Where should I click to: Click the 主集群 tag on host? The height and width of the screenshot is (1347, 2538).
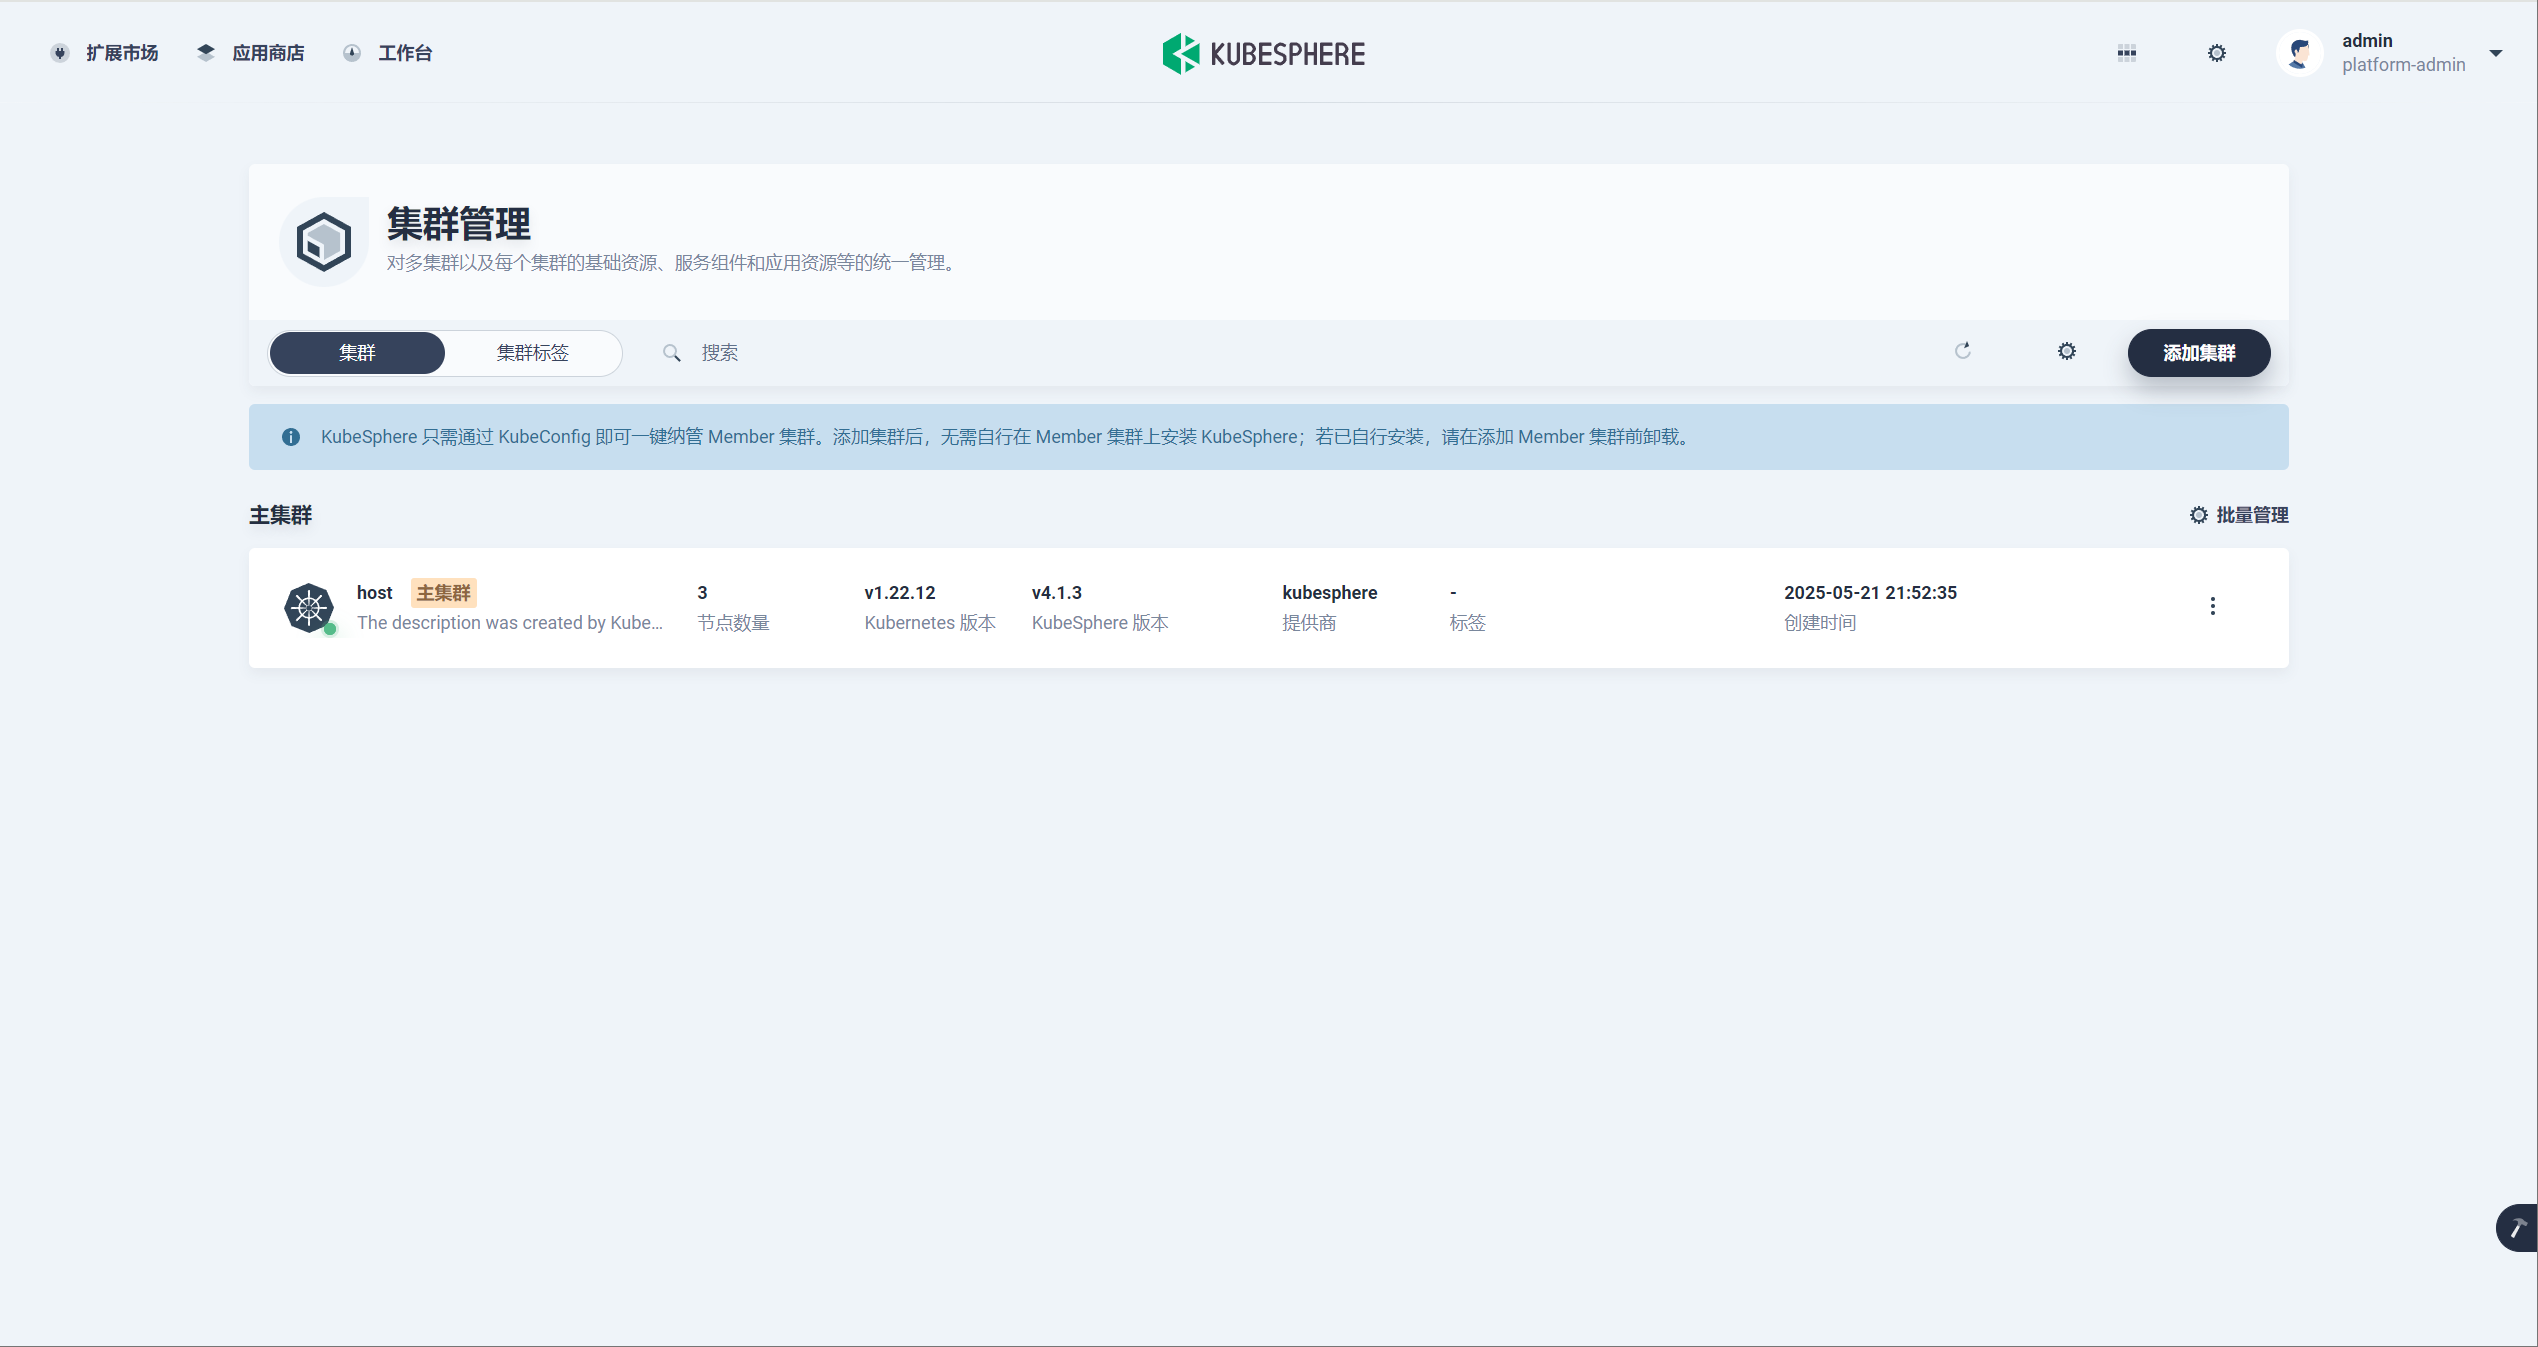coord(444,593)
